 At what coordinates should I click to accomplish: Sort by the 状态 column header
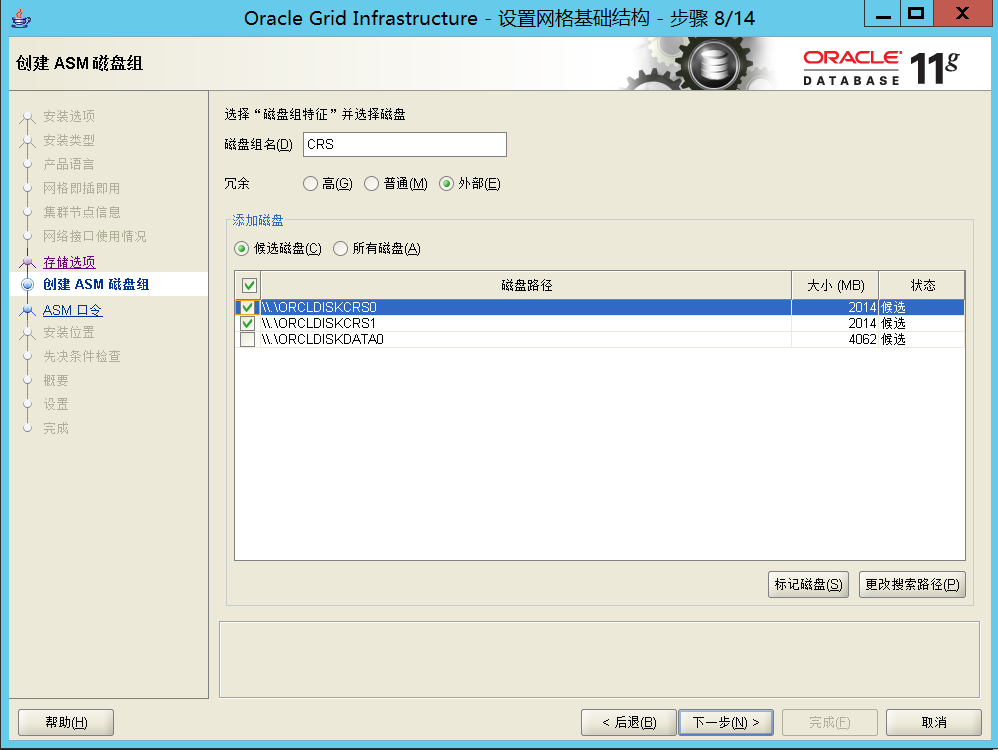coord(922,285)
